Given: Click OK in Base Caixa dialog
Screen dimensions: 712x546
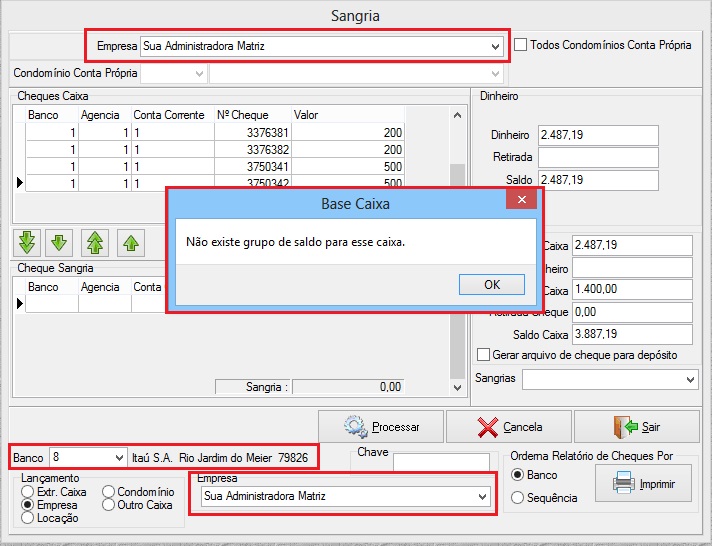Looking at the screenshot, I should [x=491, y=284].
